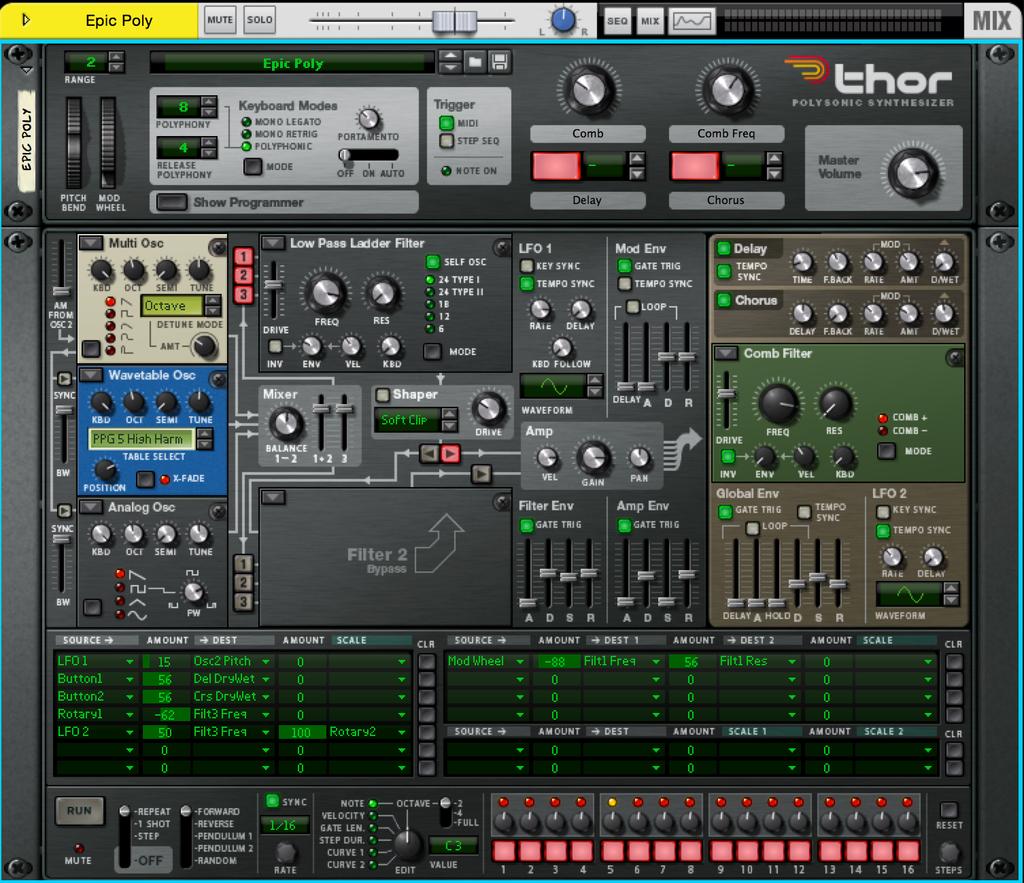Screen dimensions: 1024x883
Task: Start the step sequencer with RUN
Action: [x=79, y=811]
